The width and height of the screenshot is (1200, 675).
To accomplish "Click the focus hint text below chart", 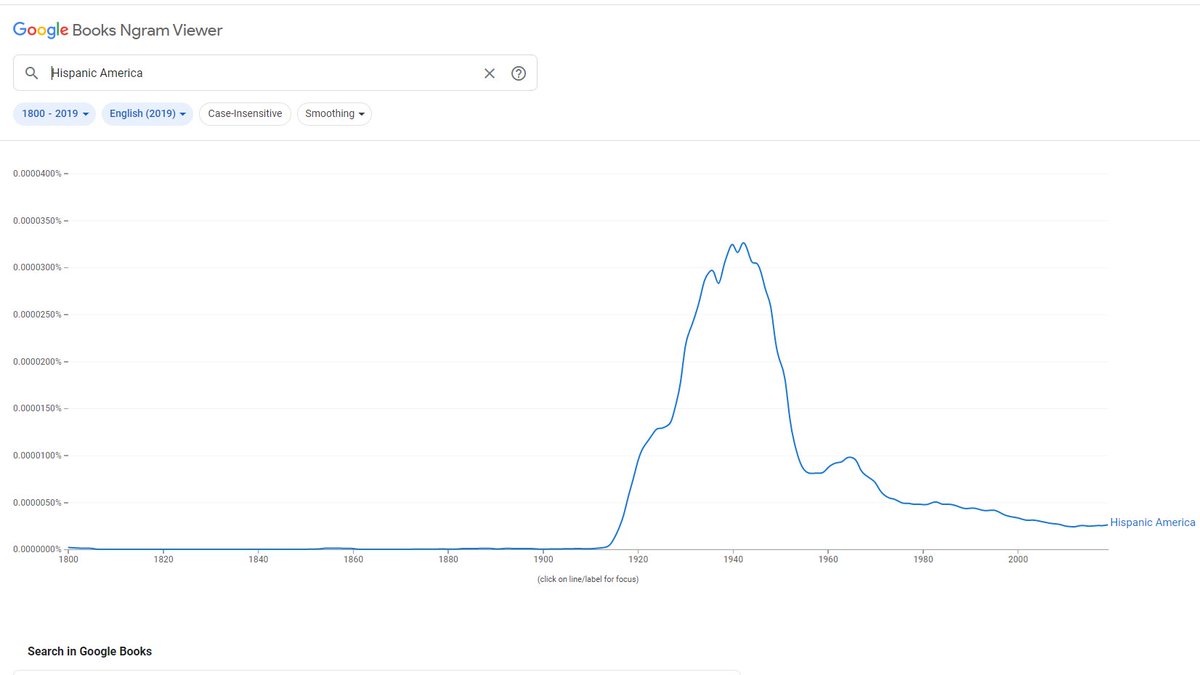I will point(588,579).
